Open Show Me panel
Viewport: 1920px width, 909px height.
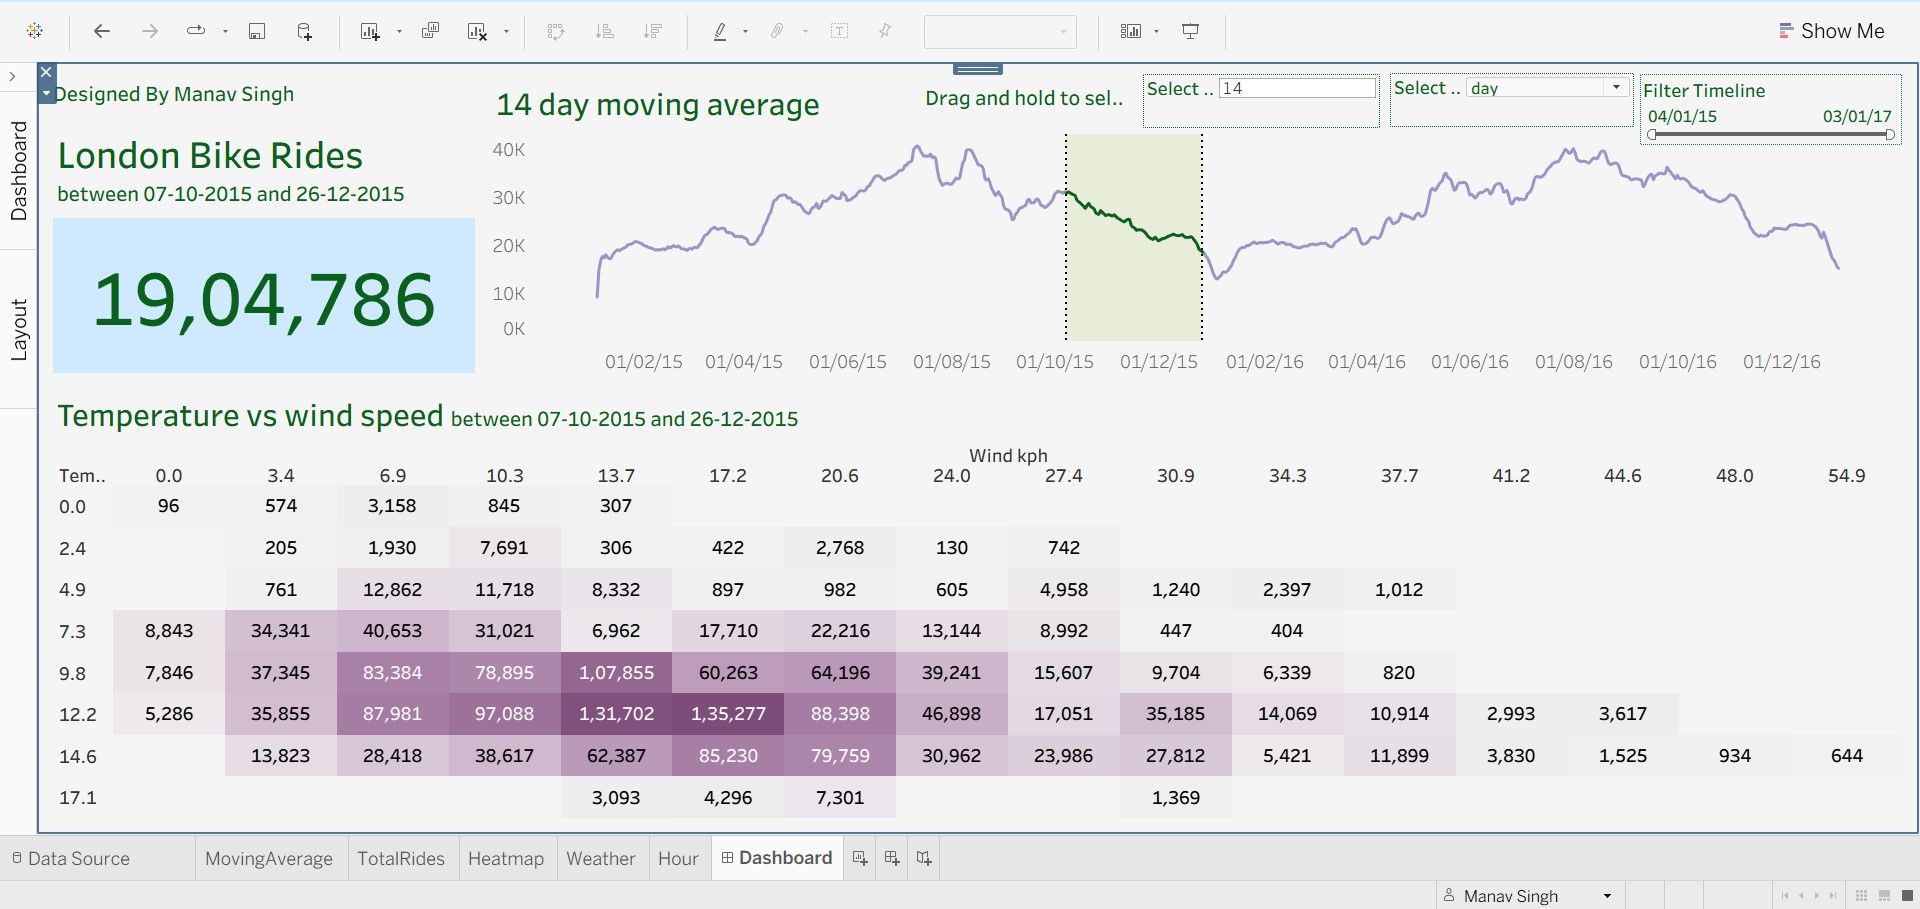[x=1831, y=31]
